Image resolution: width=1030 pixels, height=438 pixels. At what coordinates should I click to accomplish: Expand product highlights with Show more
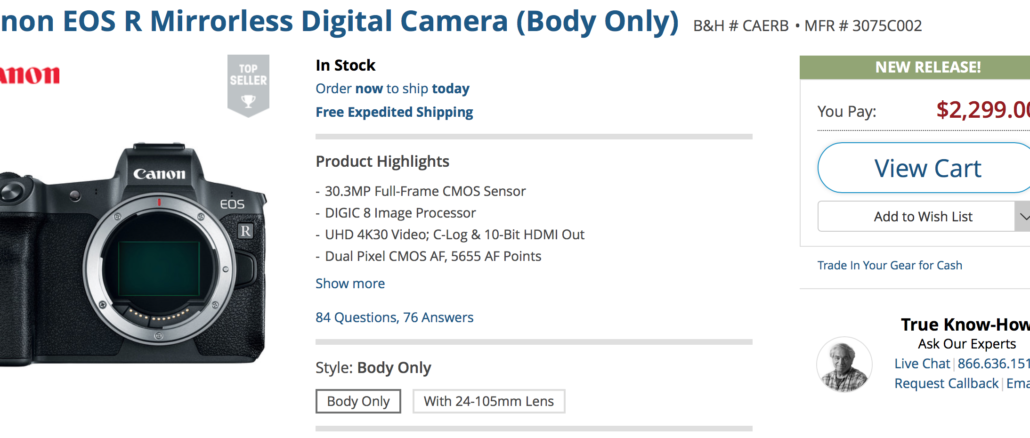pyautogui.click(x=350, y=284)
